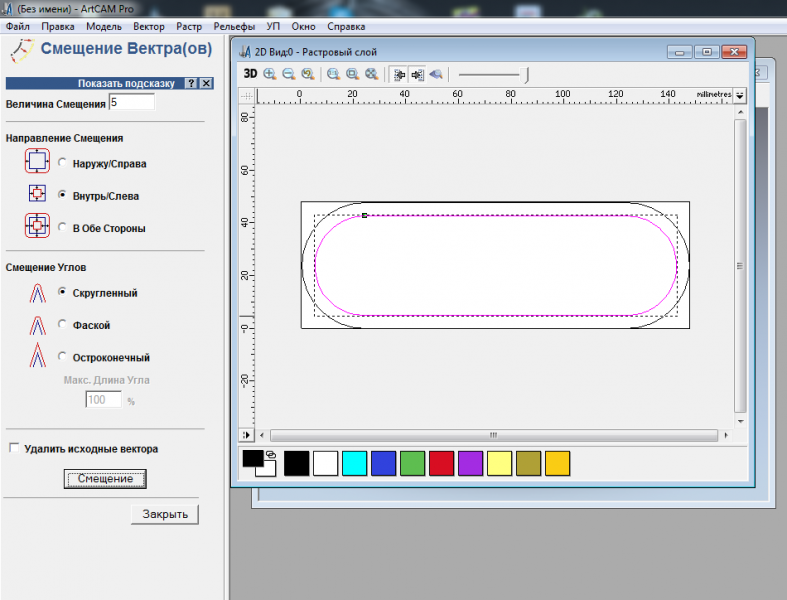Click the Макс. Длина Угла percent field
Image resolution: width=787 pixels, height=600 pixels.
coord(103,400)
